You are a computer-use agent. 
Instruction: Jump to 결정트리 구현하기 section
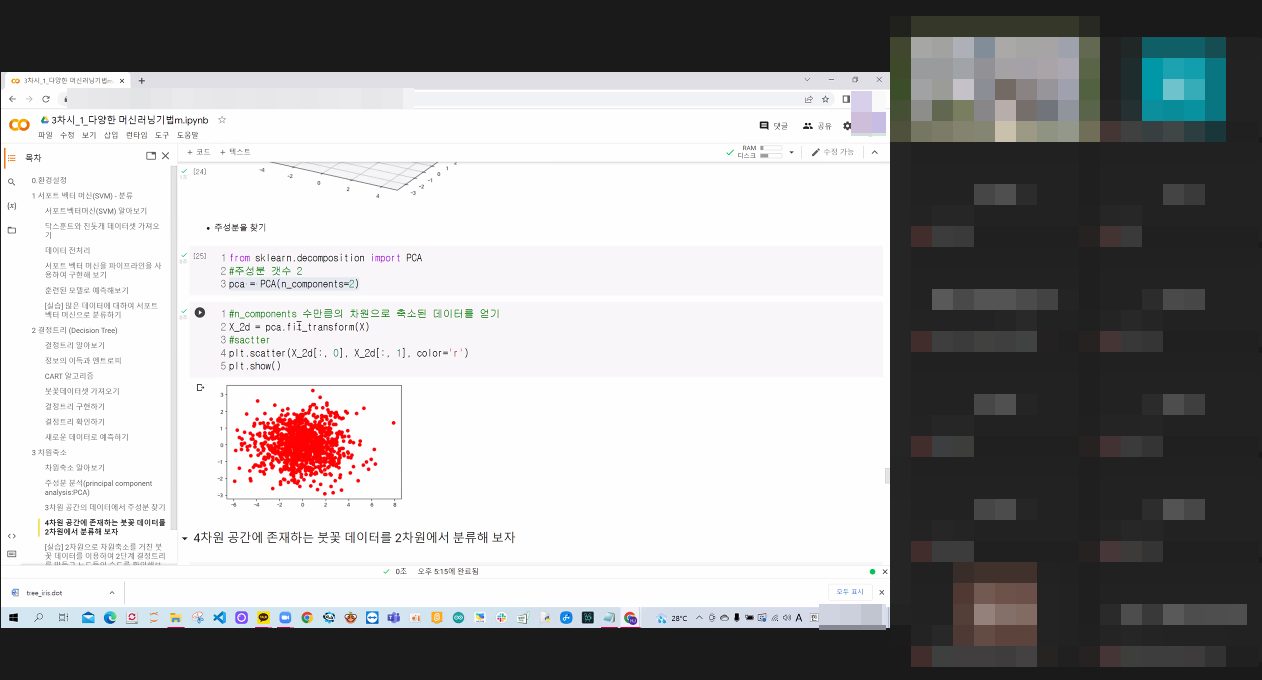pos(74,407)
